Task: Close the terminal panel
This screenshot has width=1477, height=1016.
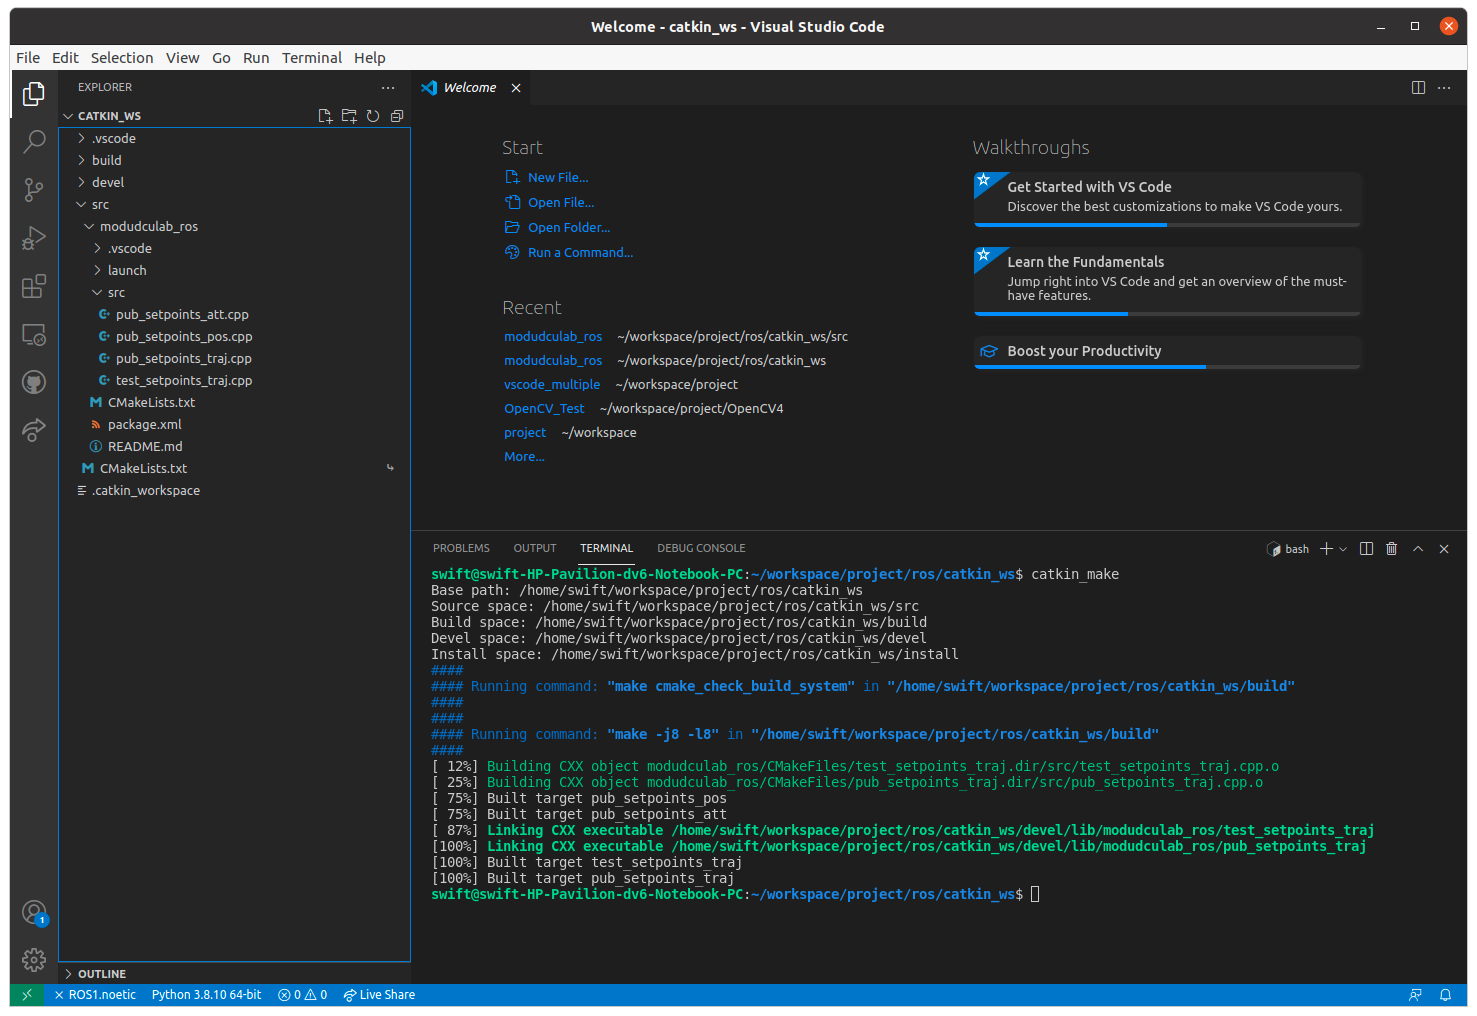Action: click(1444, 549)
